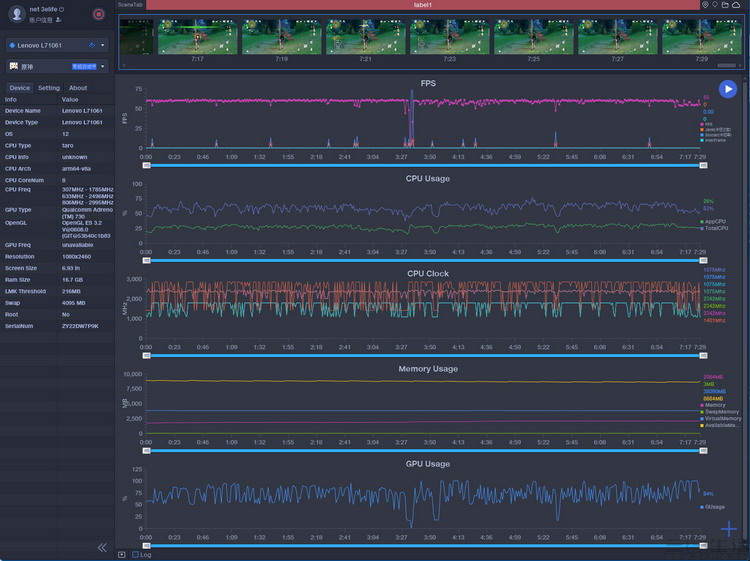The width and height of the screenshot is (750, 561).
Task: Click the thumbnail strip right scroll arrow
Action: point(740,66)
